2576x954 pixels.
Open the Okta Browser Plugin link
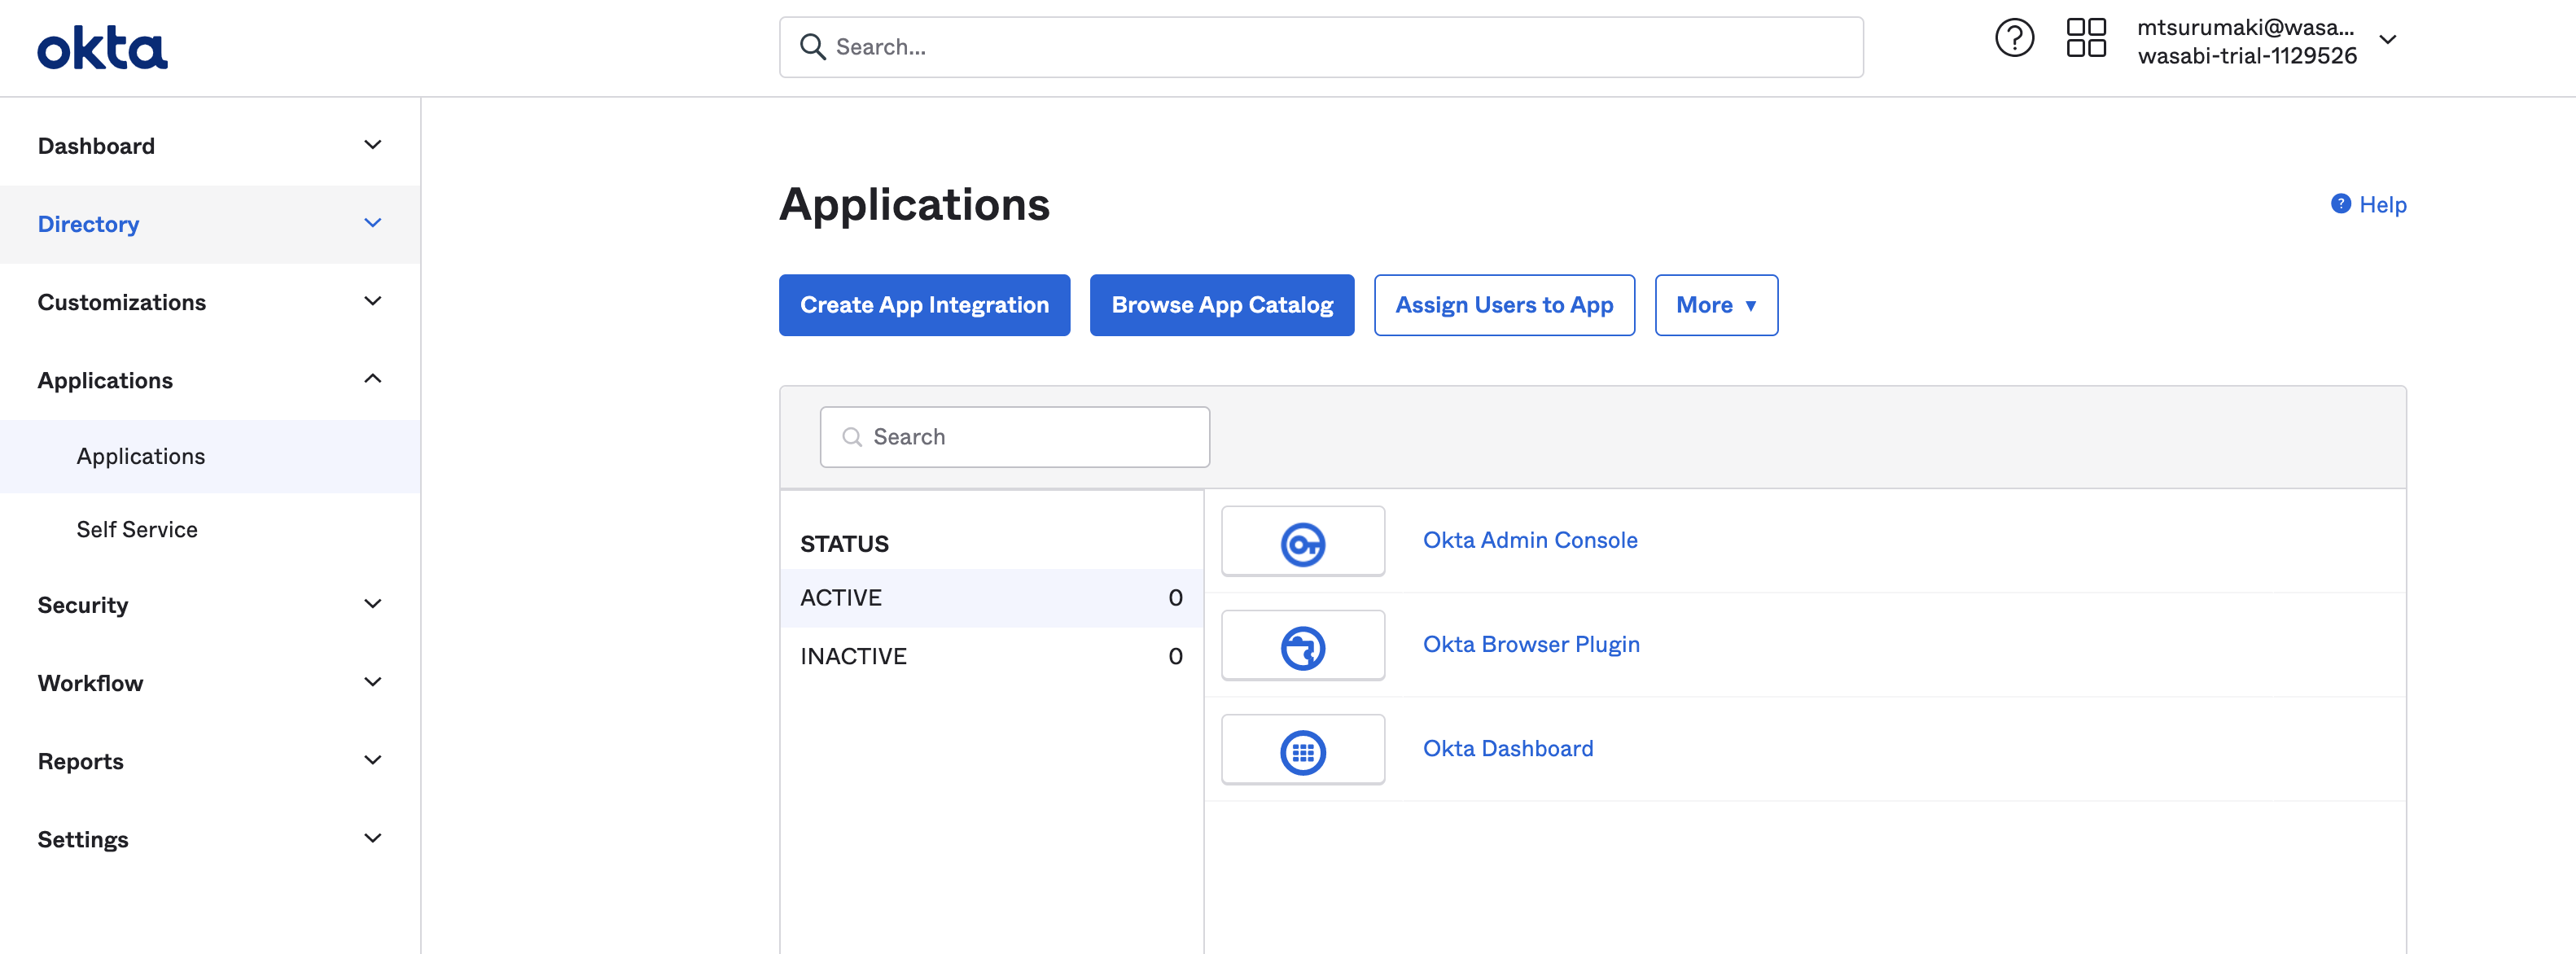click(x=1531, y=644)
